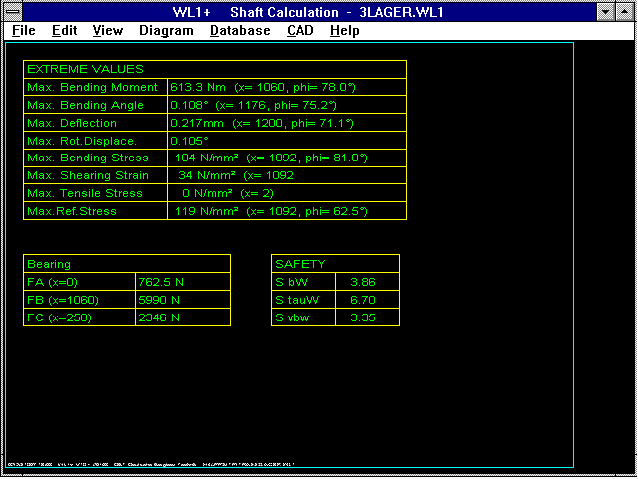Open the File menu
This screenshot has height=479, width=638.
[x=24, y=30]
